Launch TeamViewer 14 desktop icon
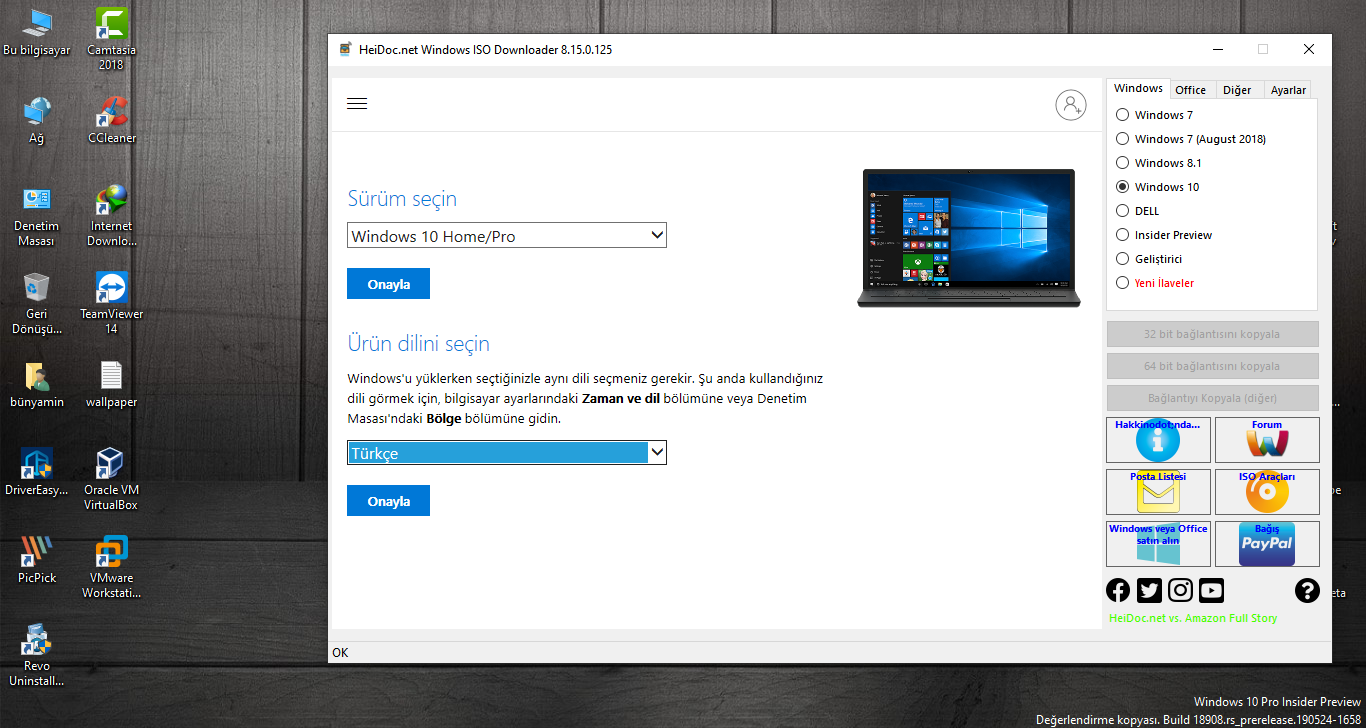The width and height of the screenshot is (1366, 728). [x=111, y=303]
